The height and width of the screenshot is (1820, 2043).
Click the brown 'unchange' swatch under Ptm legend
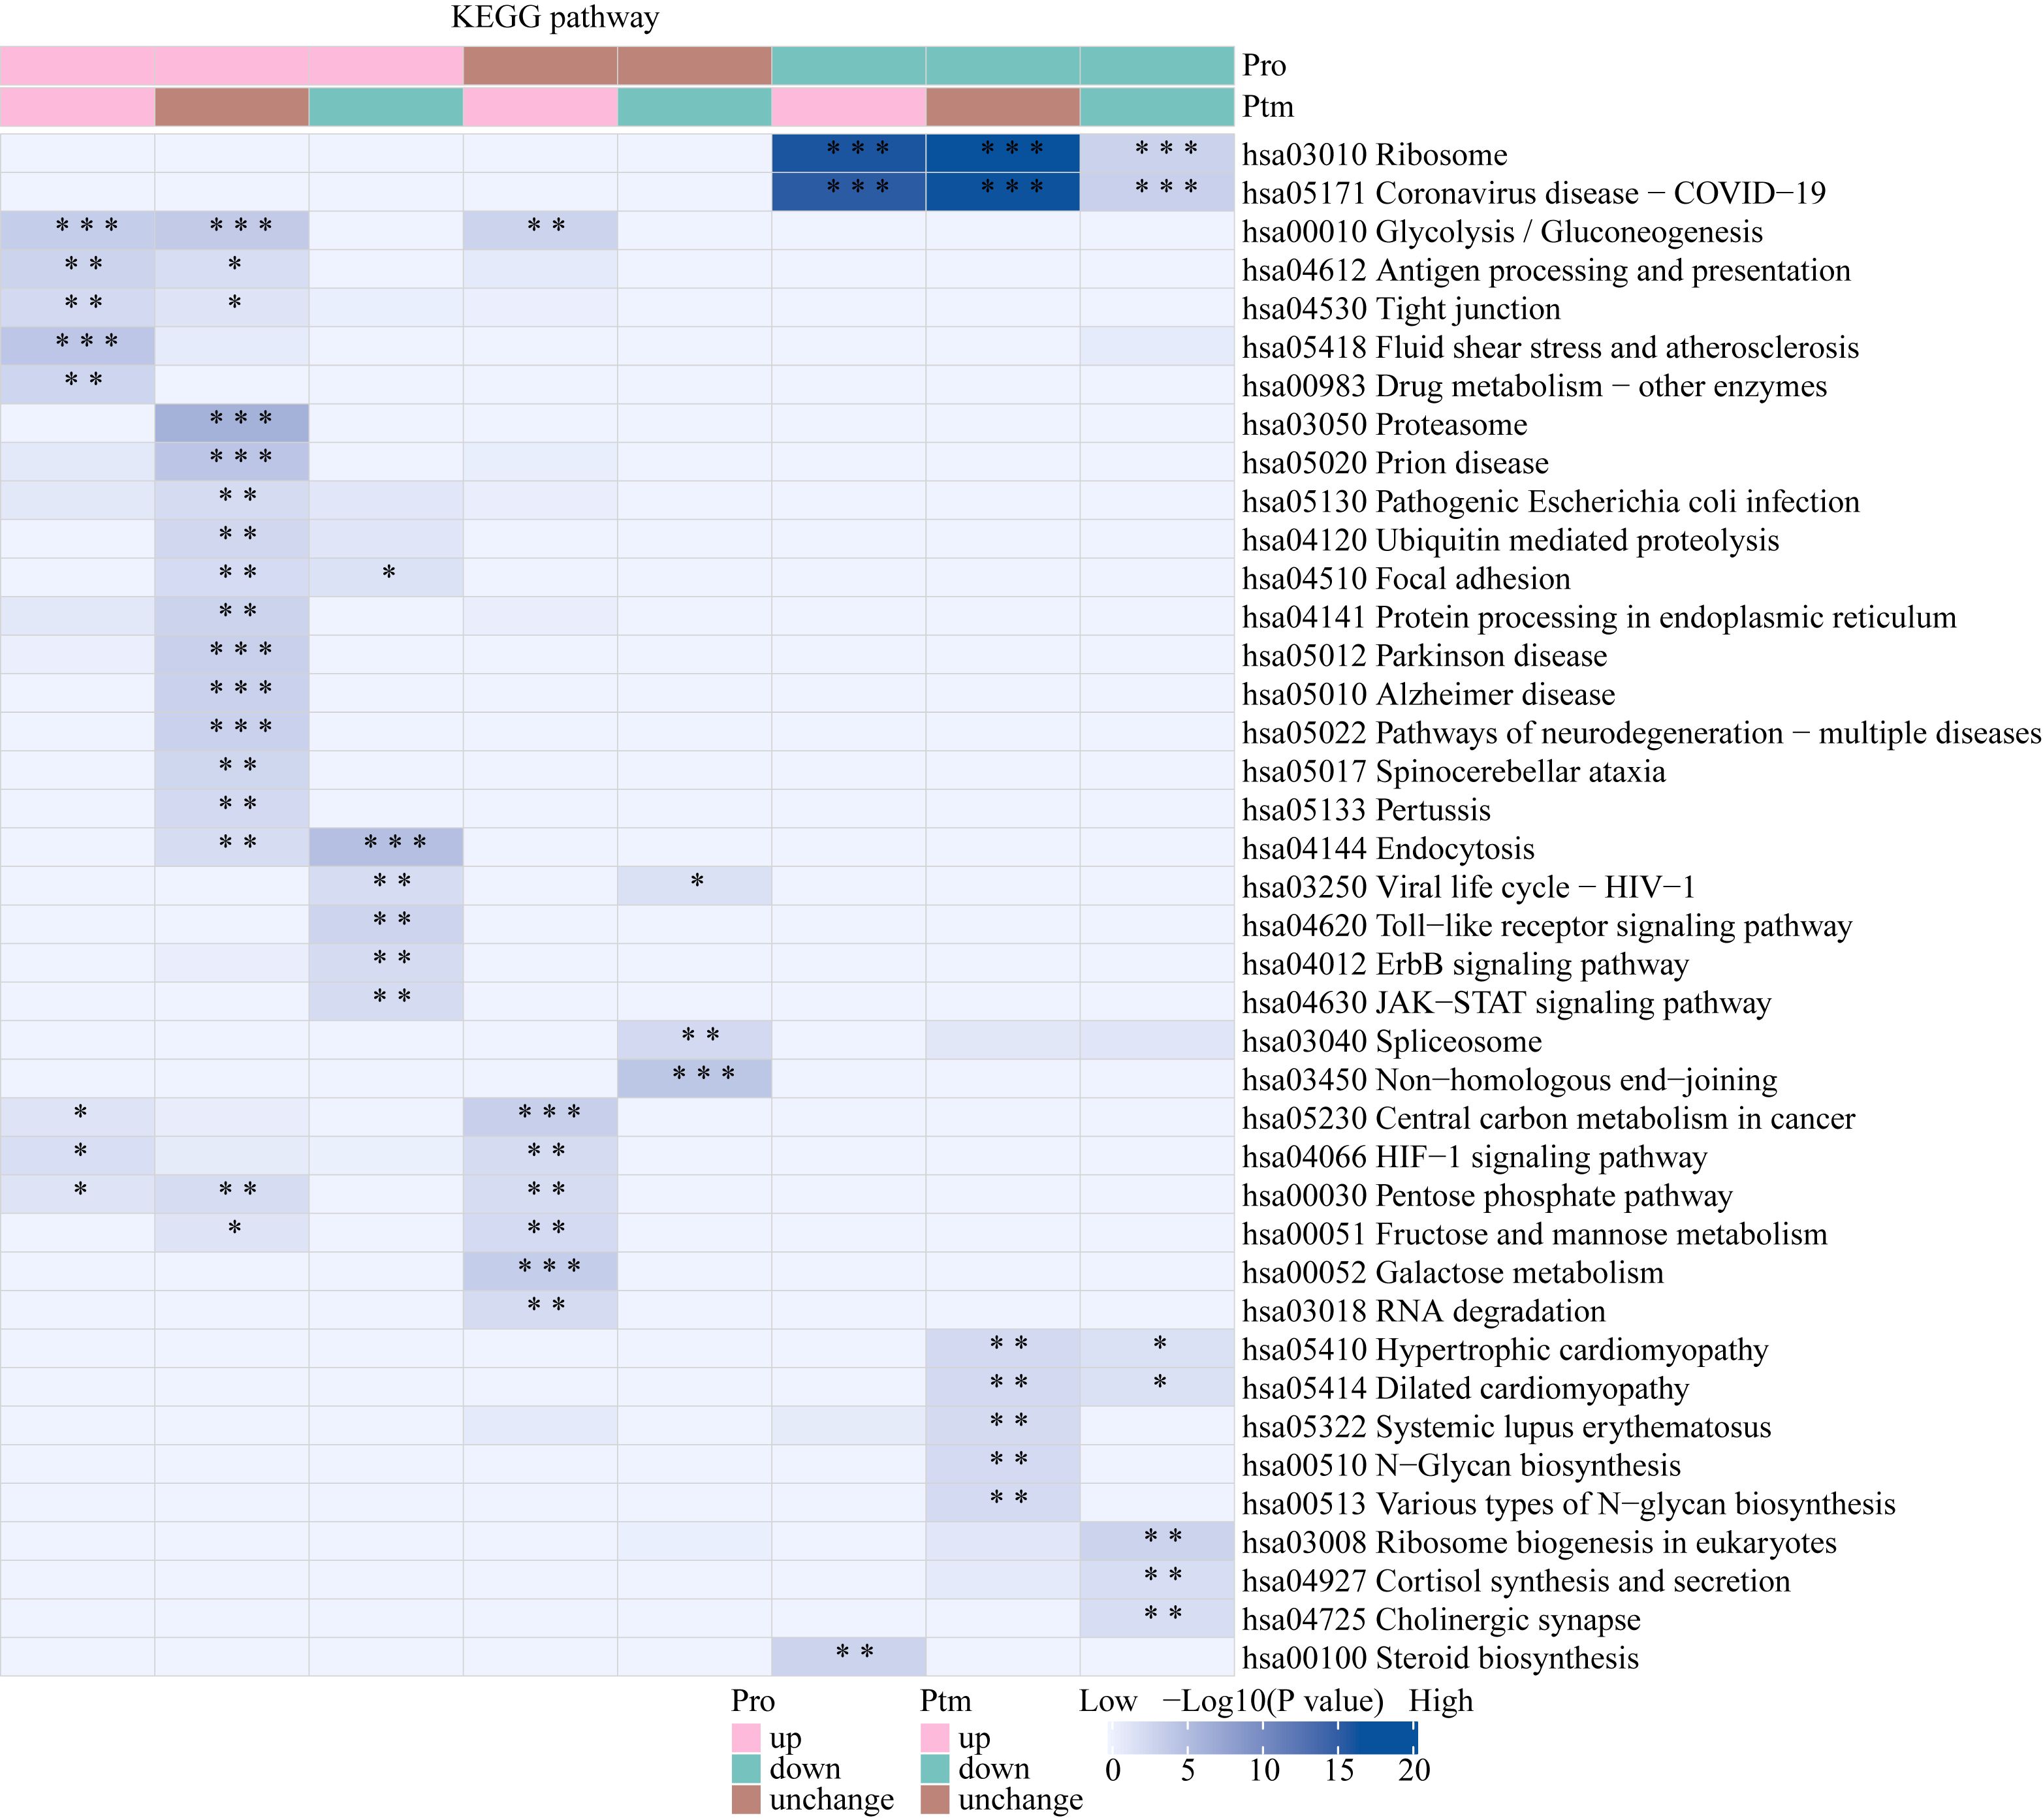pyautogui.click(x=935, y=1800)
